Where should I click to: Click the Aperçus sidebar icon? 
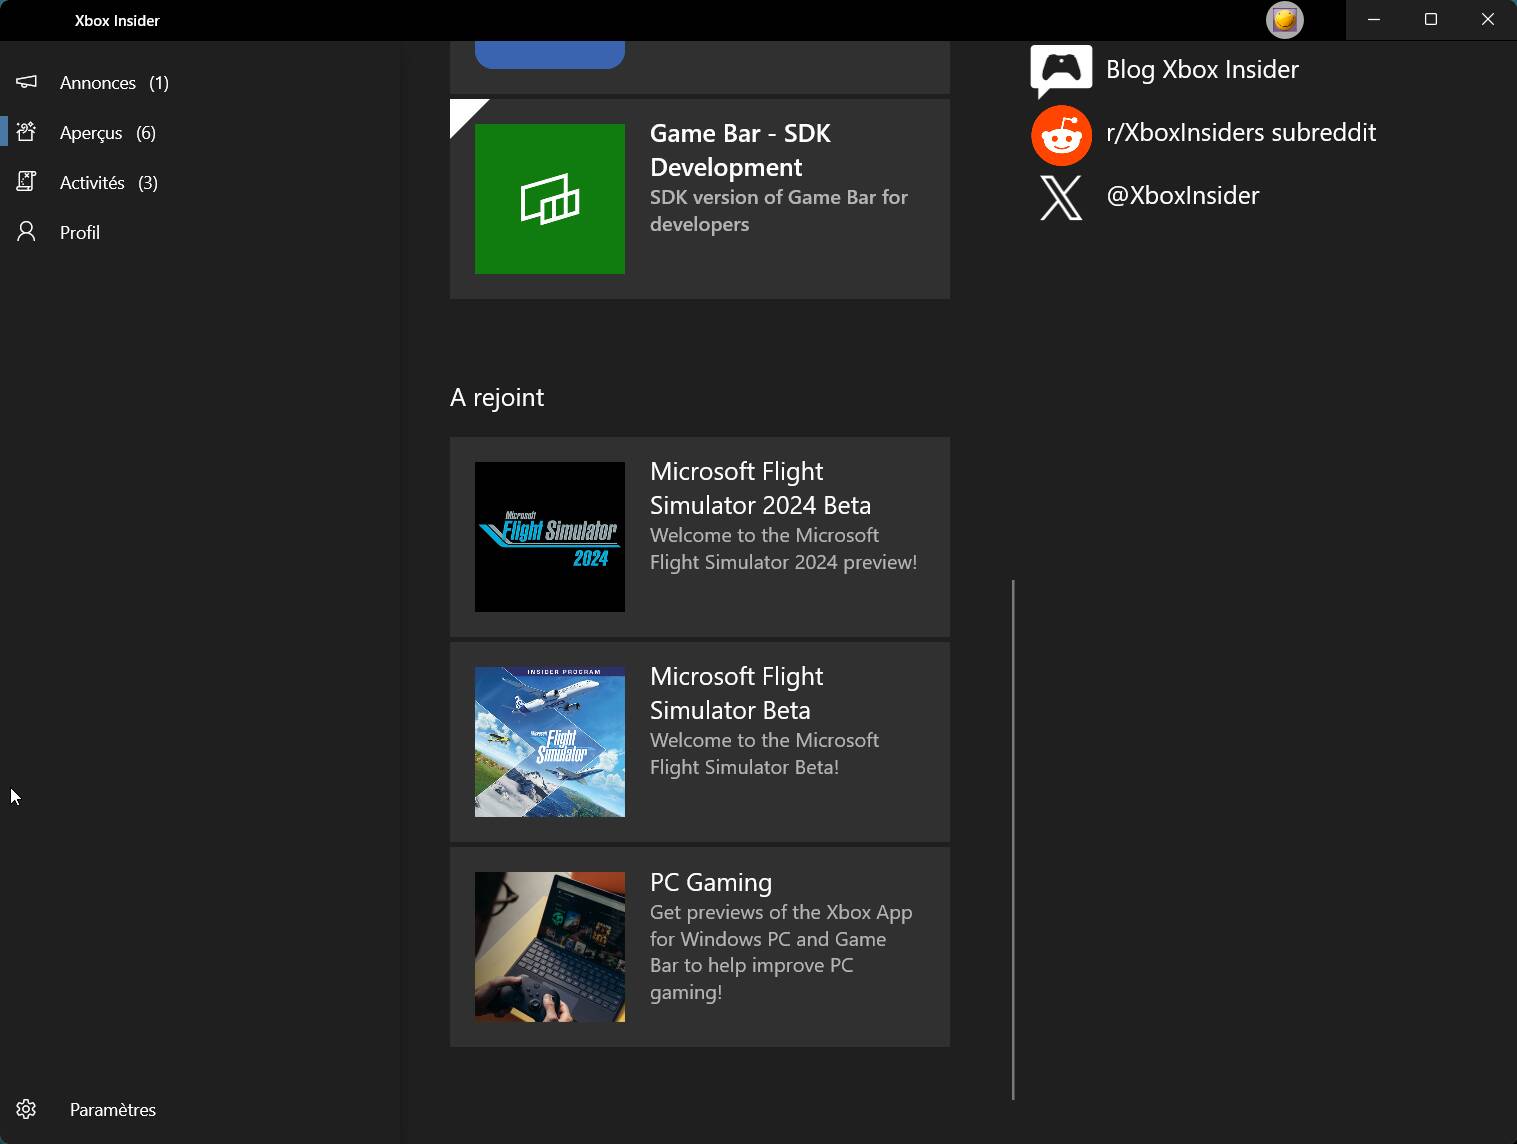point(27,132)
